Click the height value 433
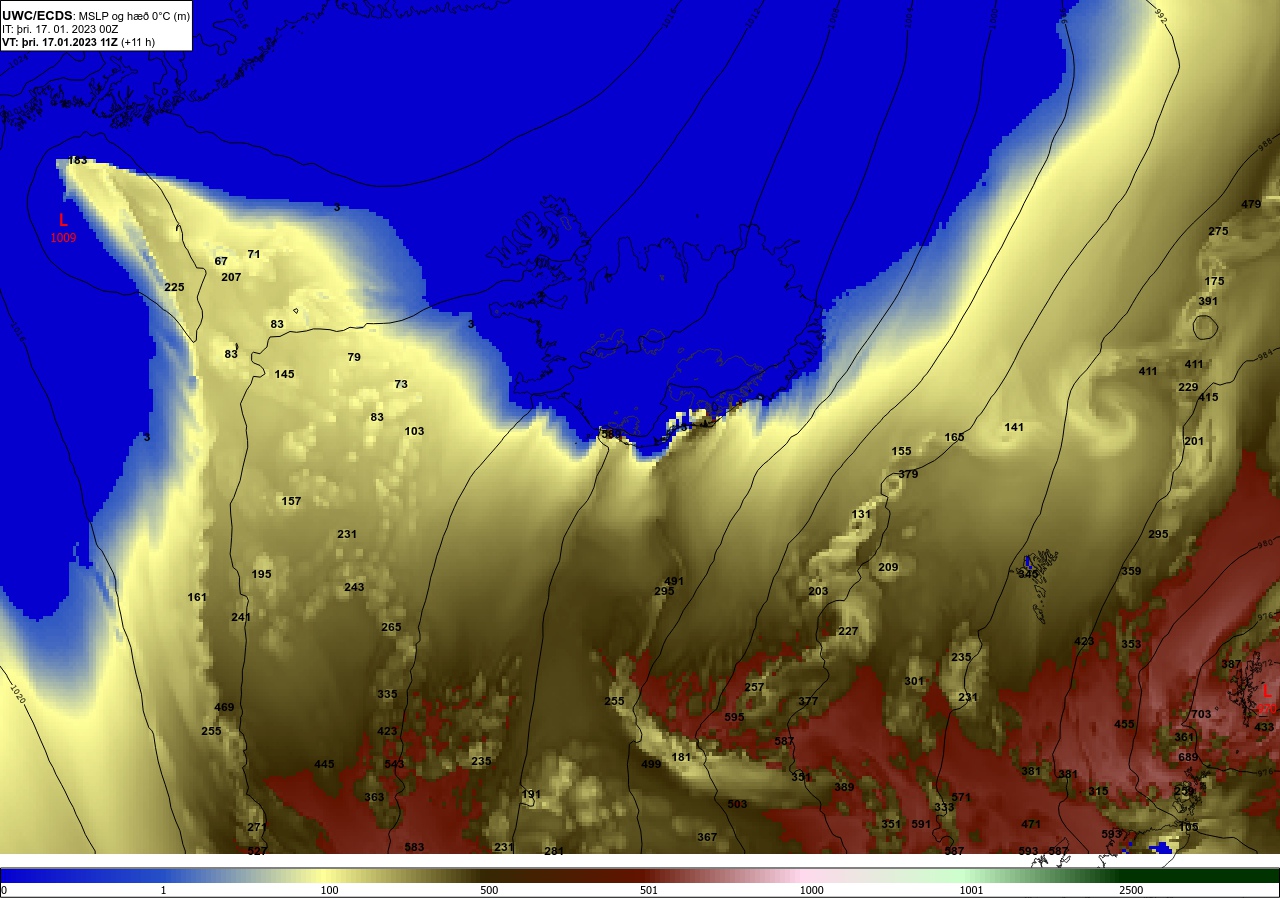This screenshot has width=1280, height=898. point(1264,728)
